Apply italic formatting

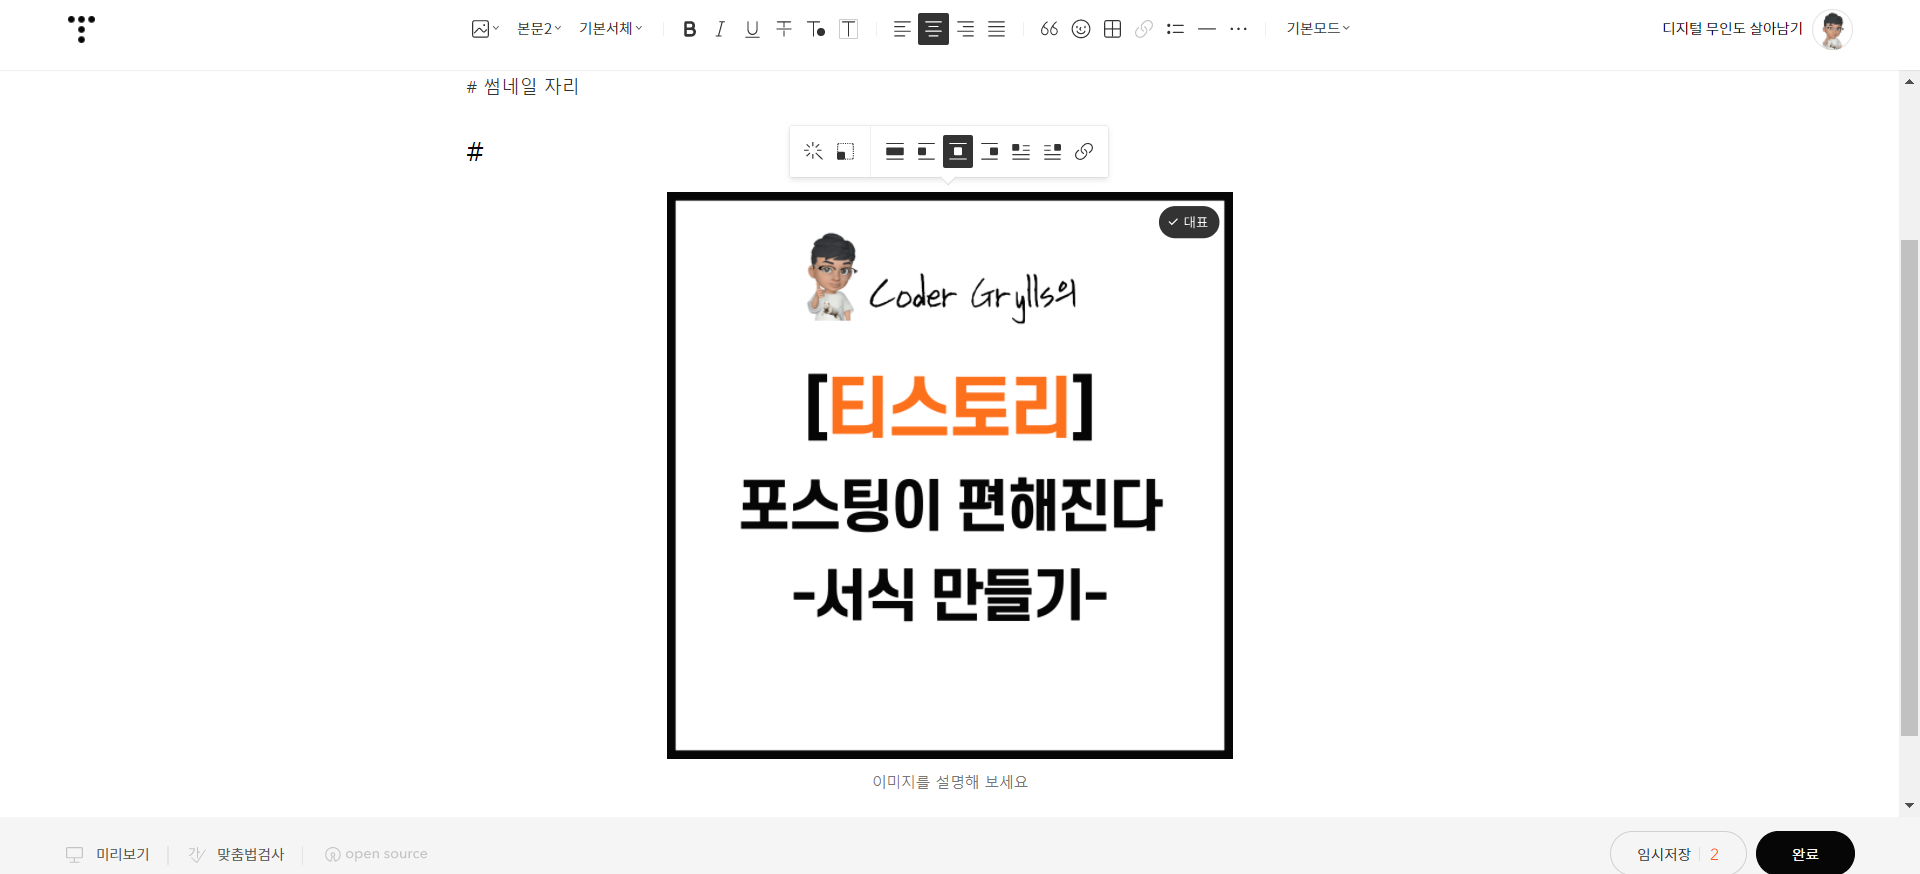[720, 29]
